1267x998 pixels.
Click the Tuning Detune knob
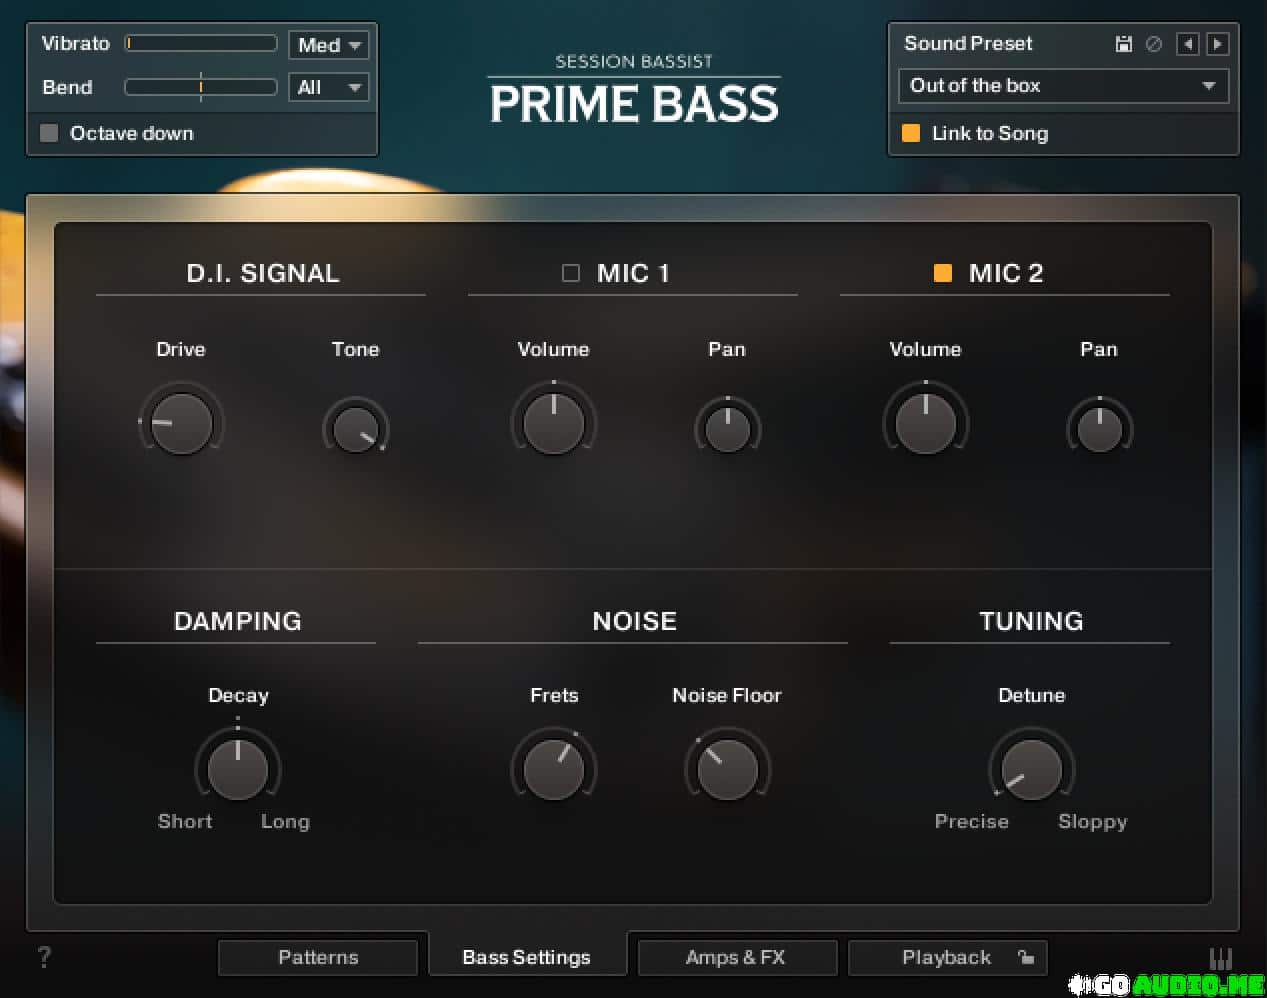tap(1031, 769)
